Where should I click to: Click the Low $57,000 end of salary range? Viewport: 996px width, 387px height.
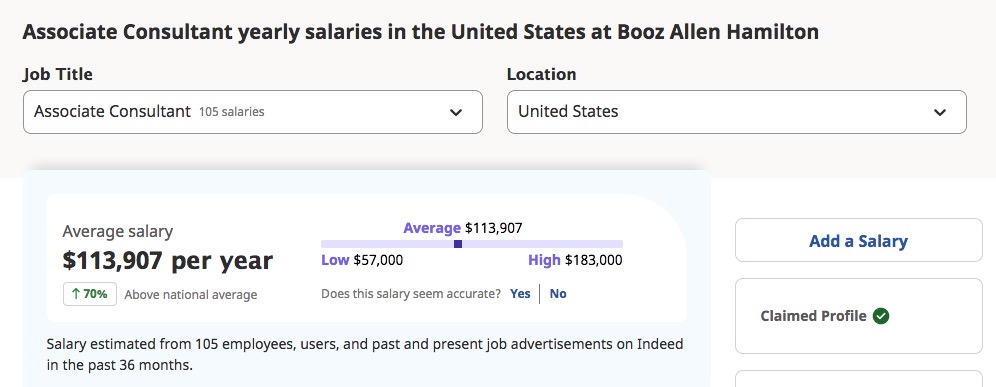[x=362, y=260]
